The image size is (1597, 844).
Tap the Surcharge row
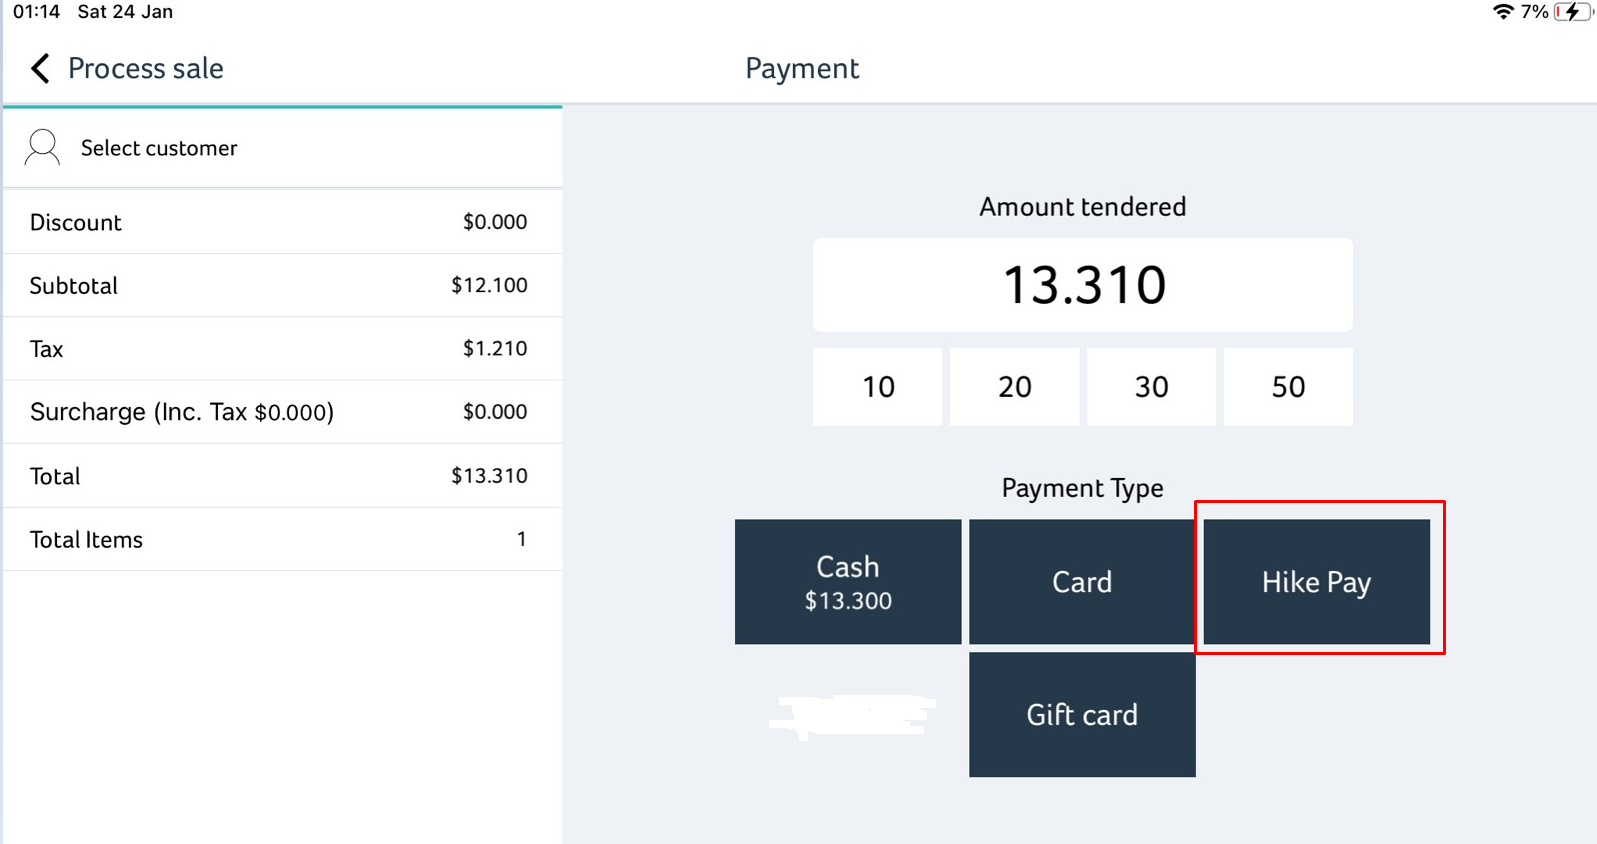point(282,412)
